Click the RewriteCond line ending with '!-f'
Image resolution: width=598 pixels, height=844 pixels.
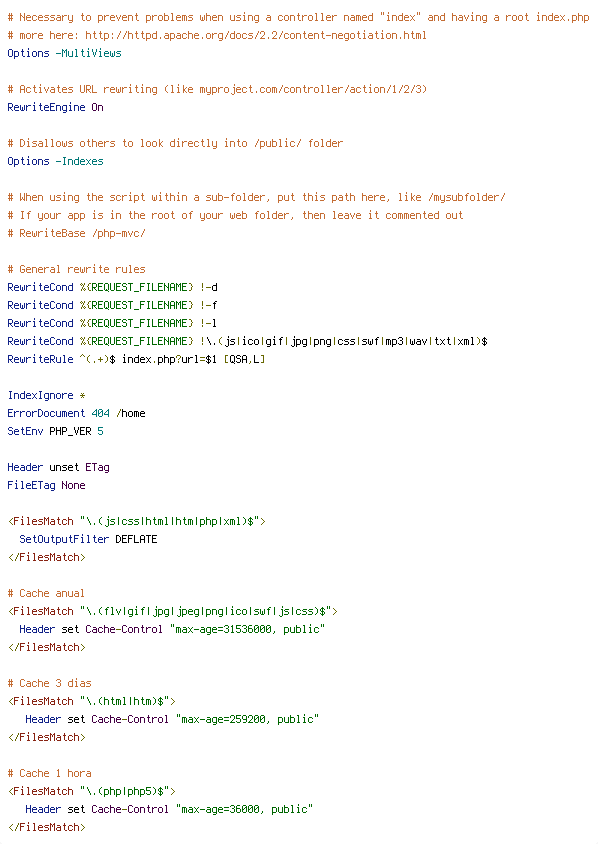pyautogui.click(x=112, y=305)
